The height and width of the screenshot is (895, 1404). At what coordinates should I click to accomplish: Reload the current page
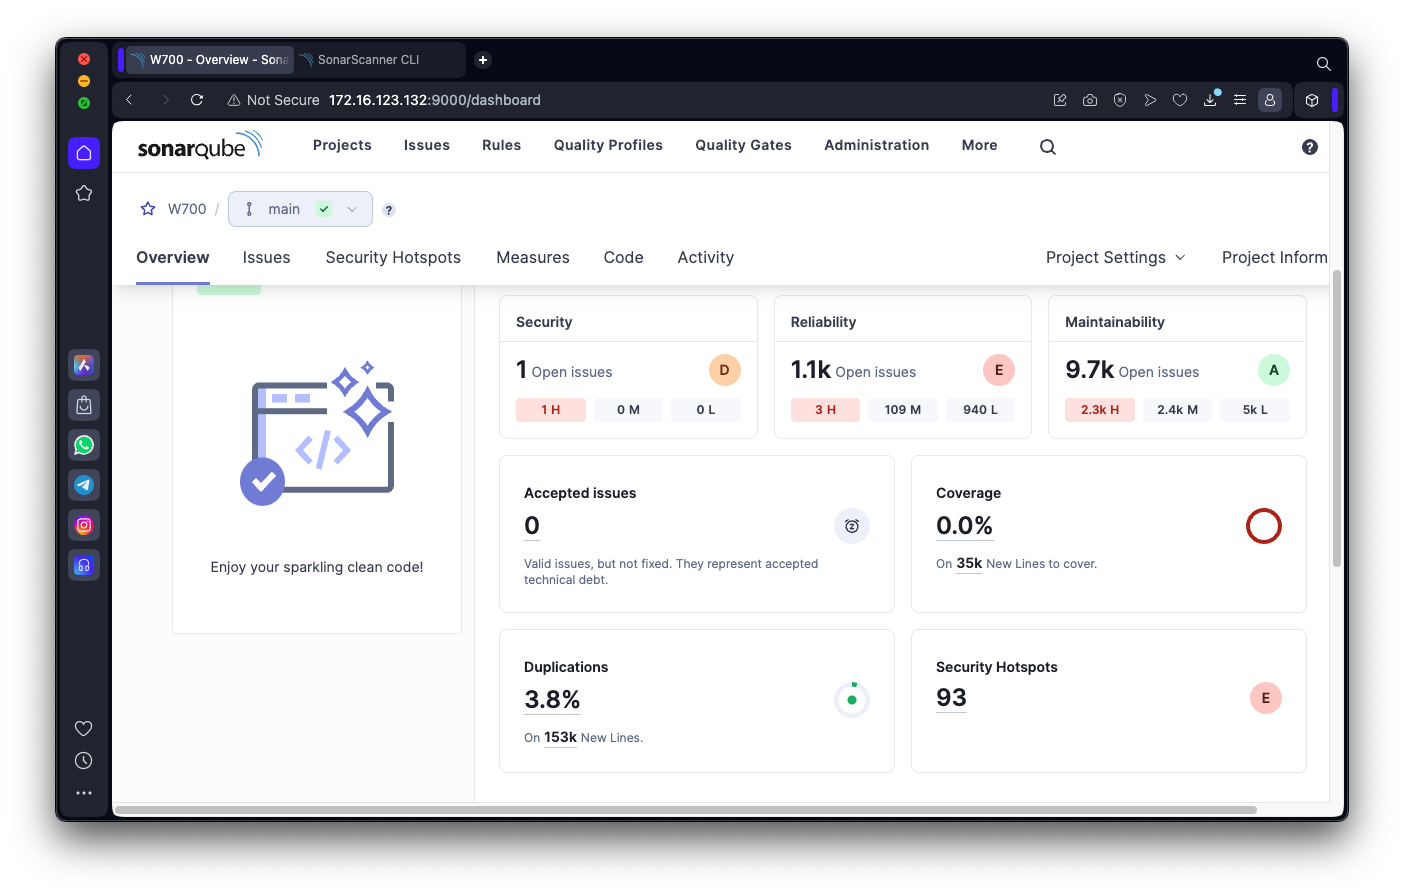197,100
